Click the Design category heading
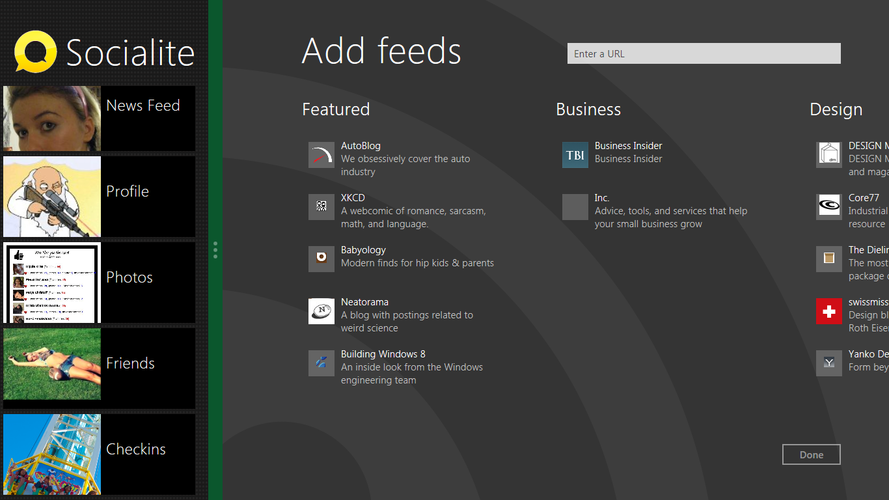The image size is (889, 500). [836, 109]
